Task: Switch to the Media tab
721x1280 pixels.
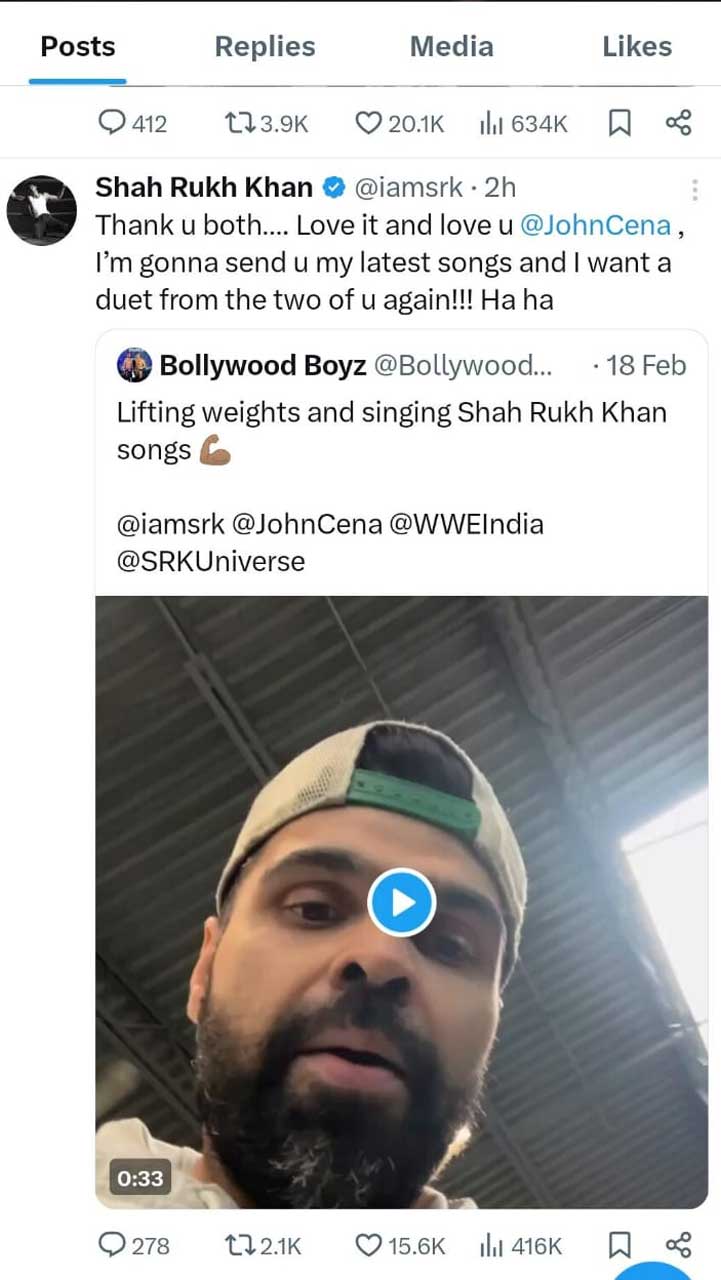Action: 451,46
